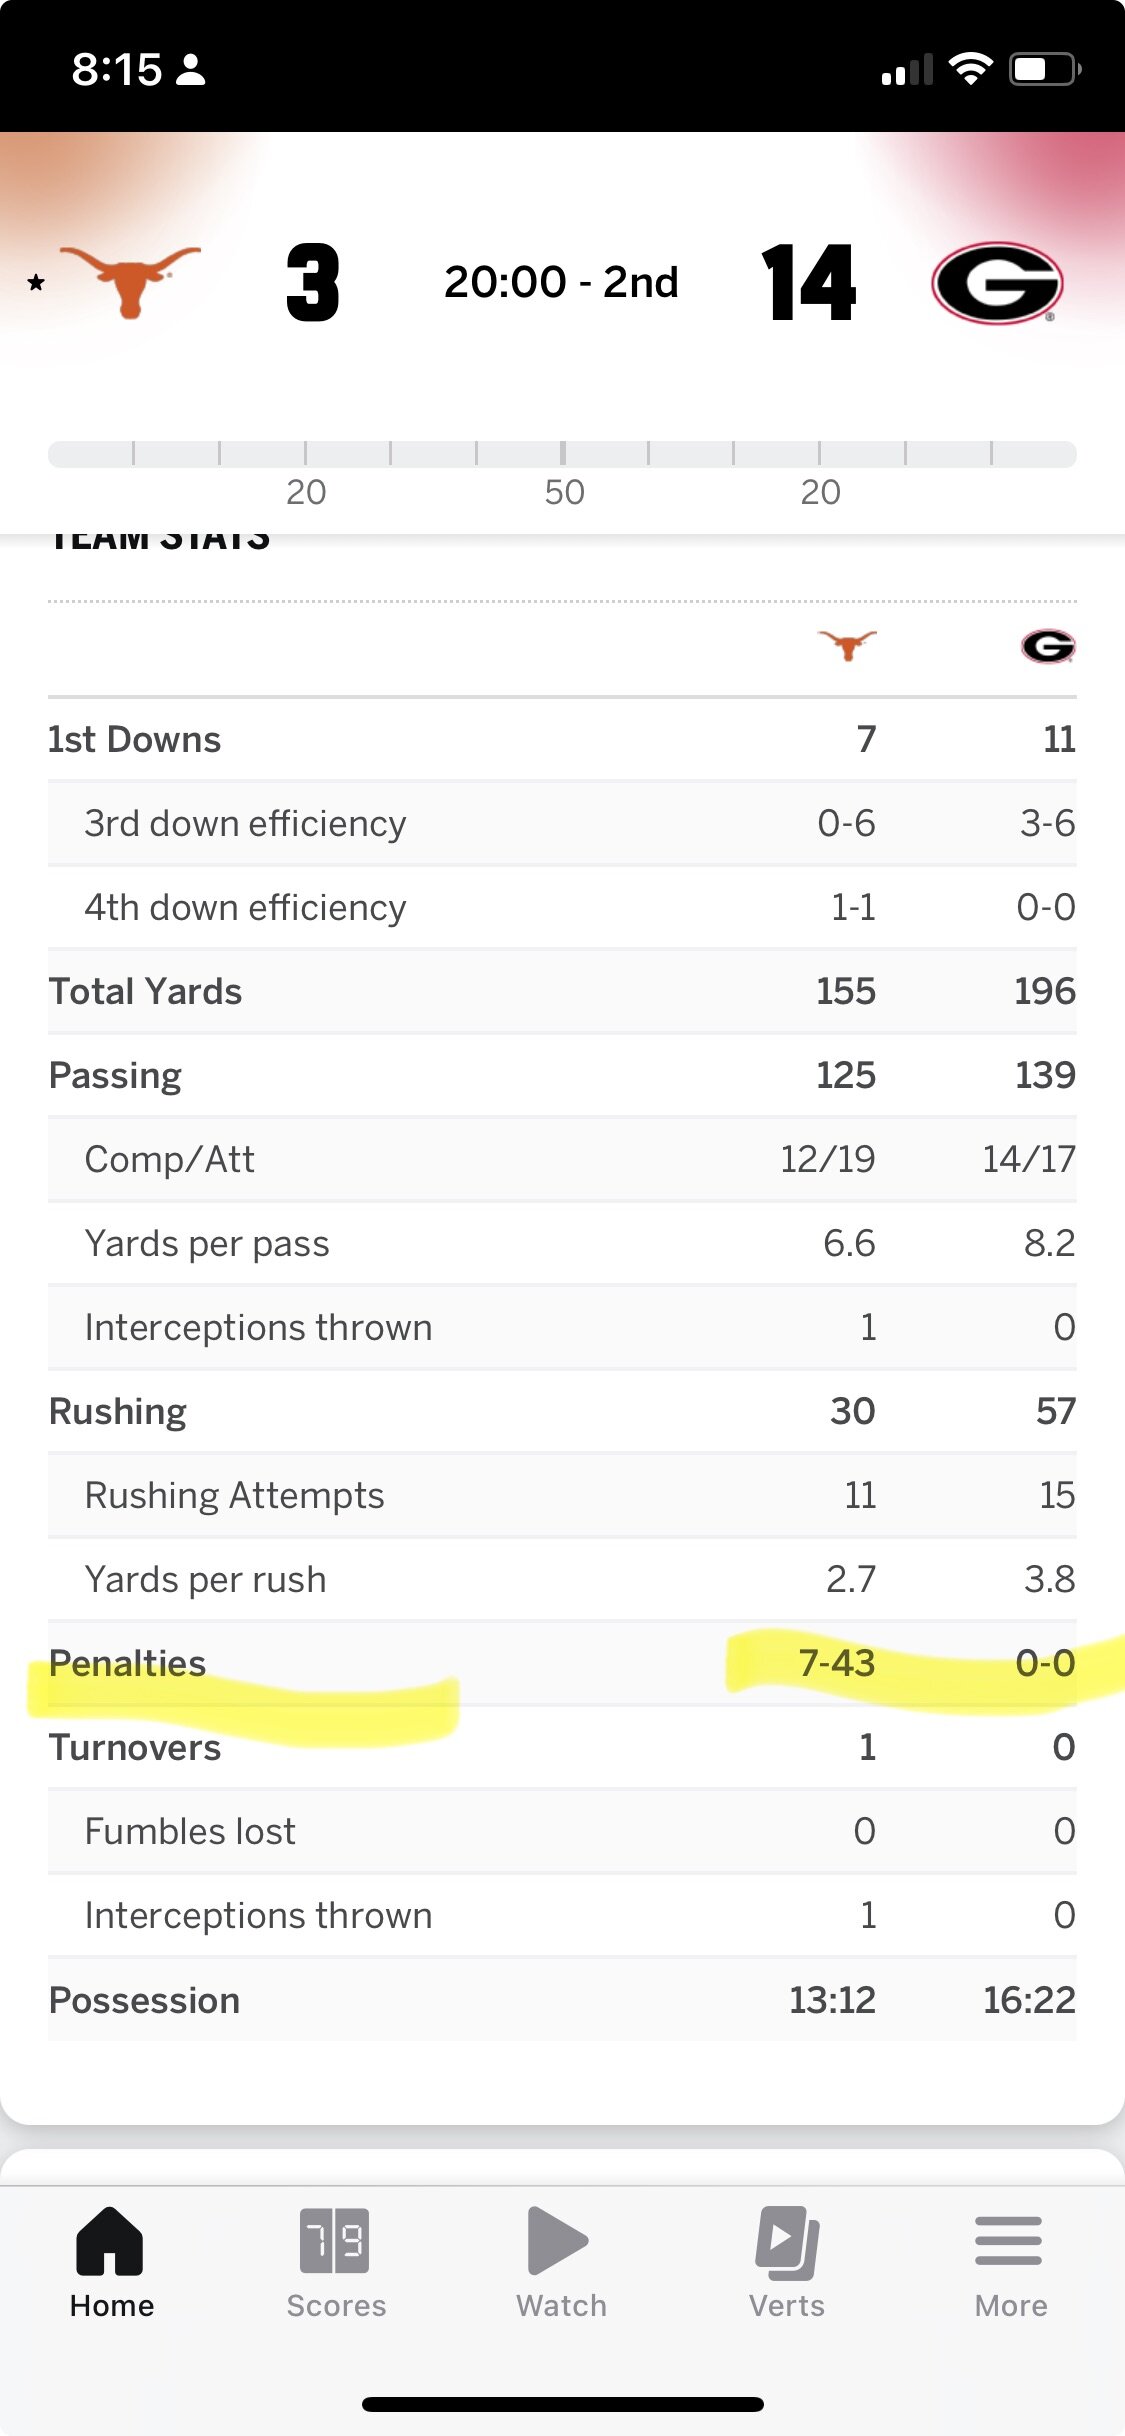The width and height of the screenshot is (1125, 2436).
Task: Tap the Longhorns column header logo
Action: (x=847, y=645)
